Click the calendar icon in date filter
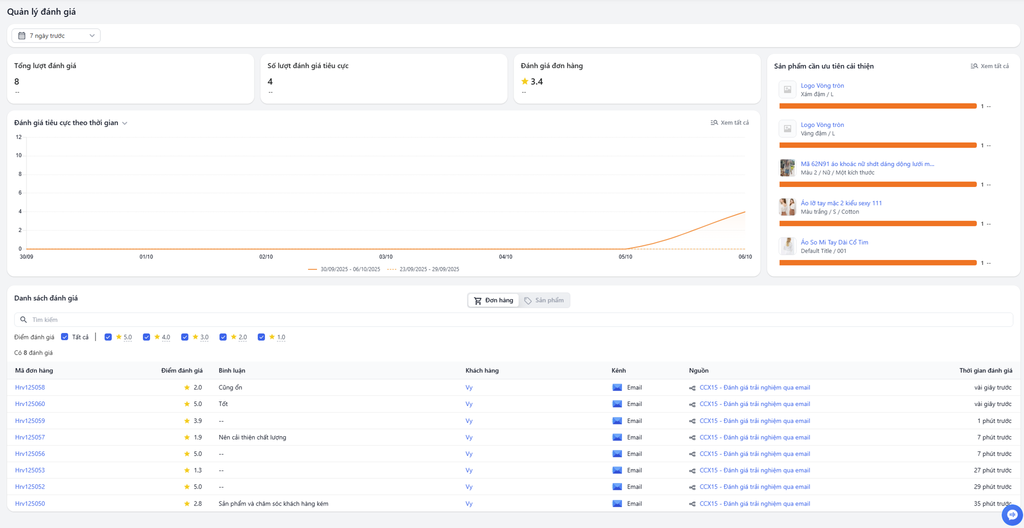The image size is (1024, 528). pos(22,36)
